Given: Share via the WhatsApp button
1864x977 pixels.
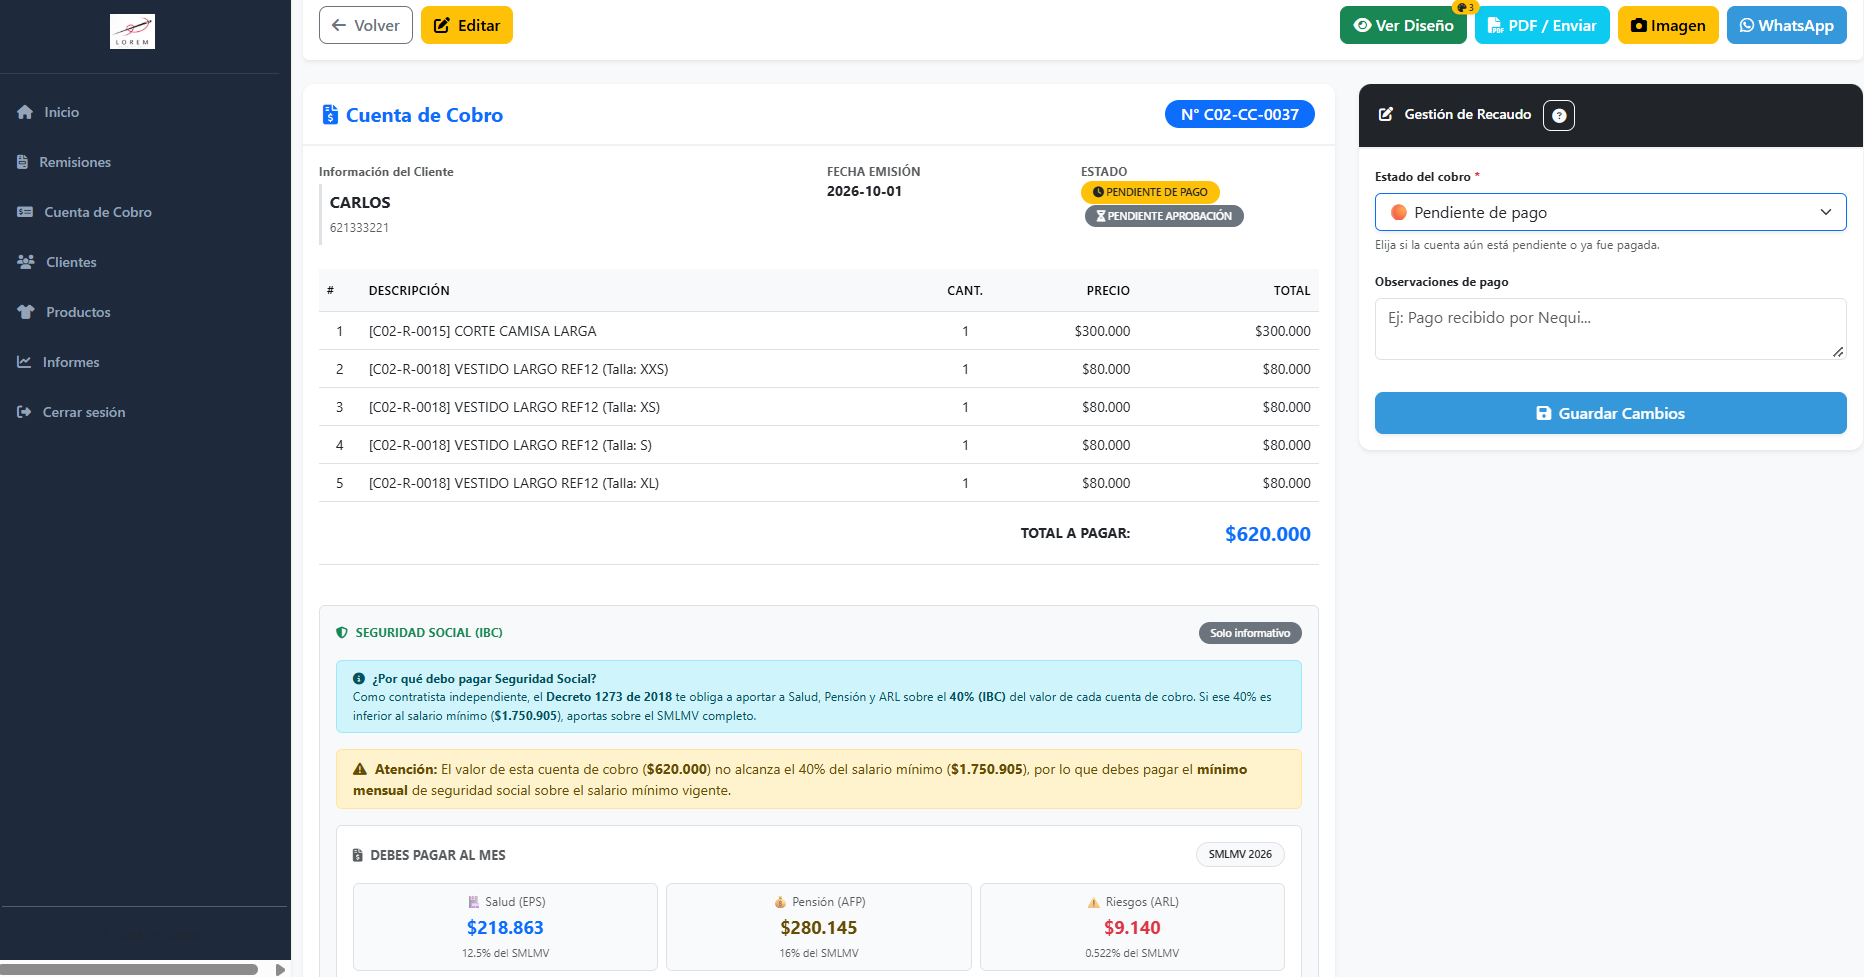Looking at the screenshot, I should (x=1786, y=25).
